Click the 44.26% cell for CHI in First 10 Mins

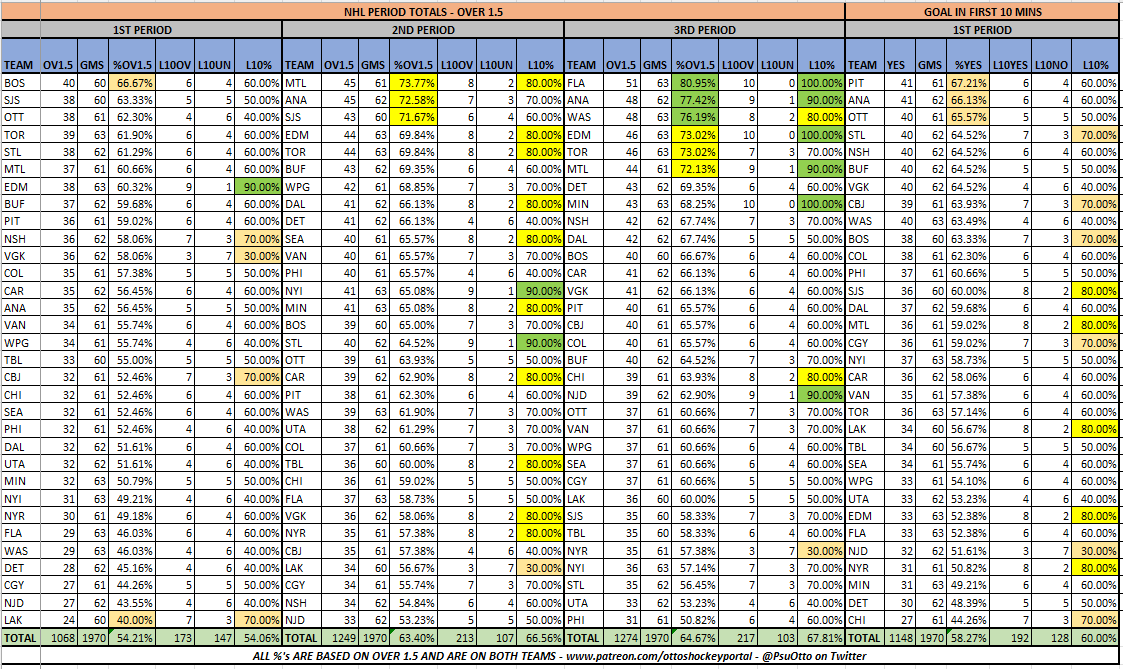pos(968,620)
